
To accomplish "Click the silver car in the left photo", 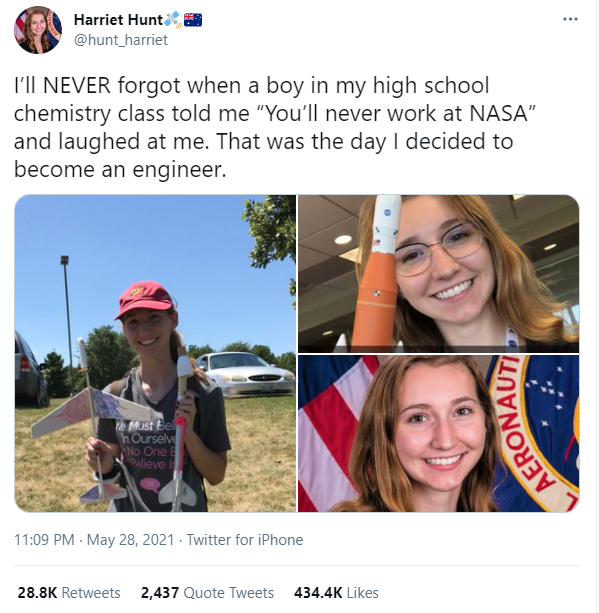I will point(246,374).
